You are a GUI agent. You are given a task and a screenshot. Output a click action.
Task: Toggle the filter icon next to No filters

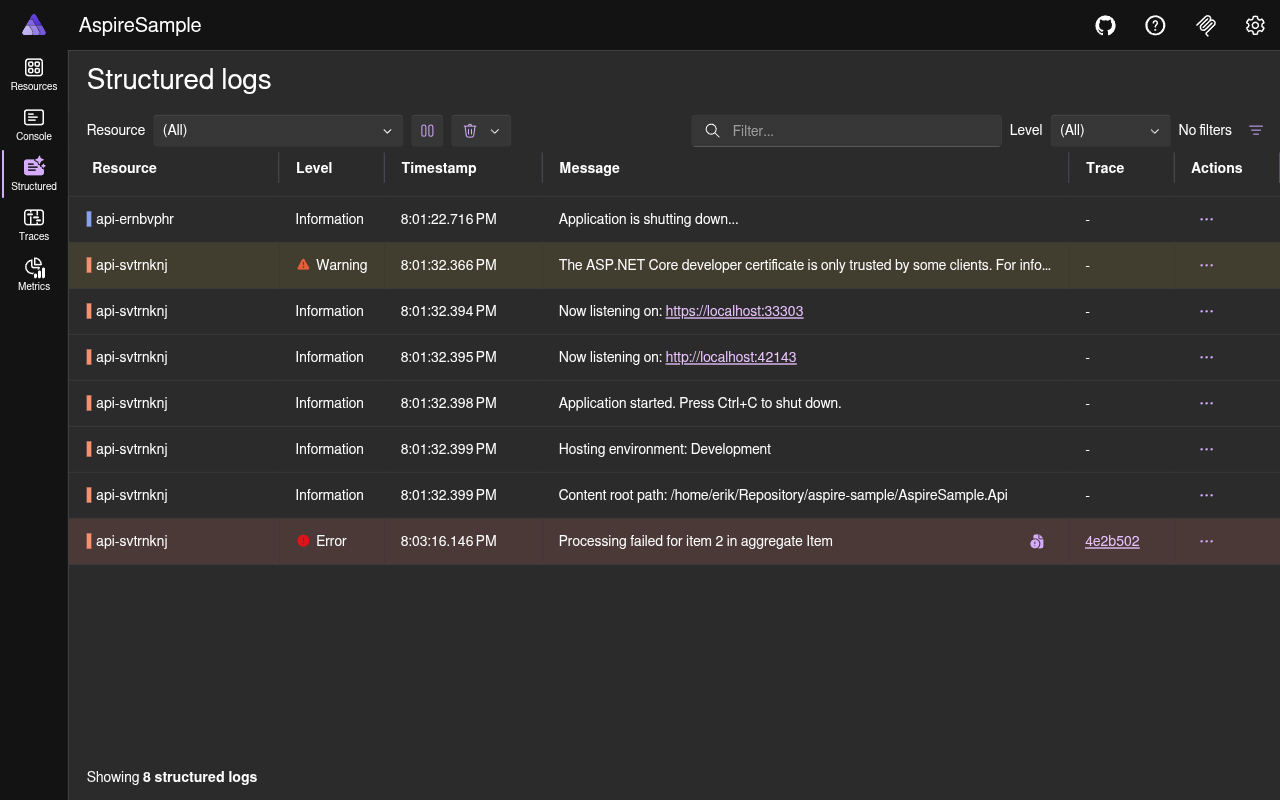[x=1256, y=130]
